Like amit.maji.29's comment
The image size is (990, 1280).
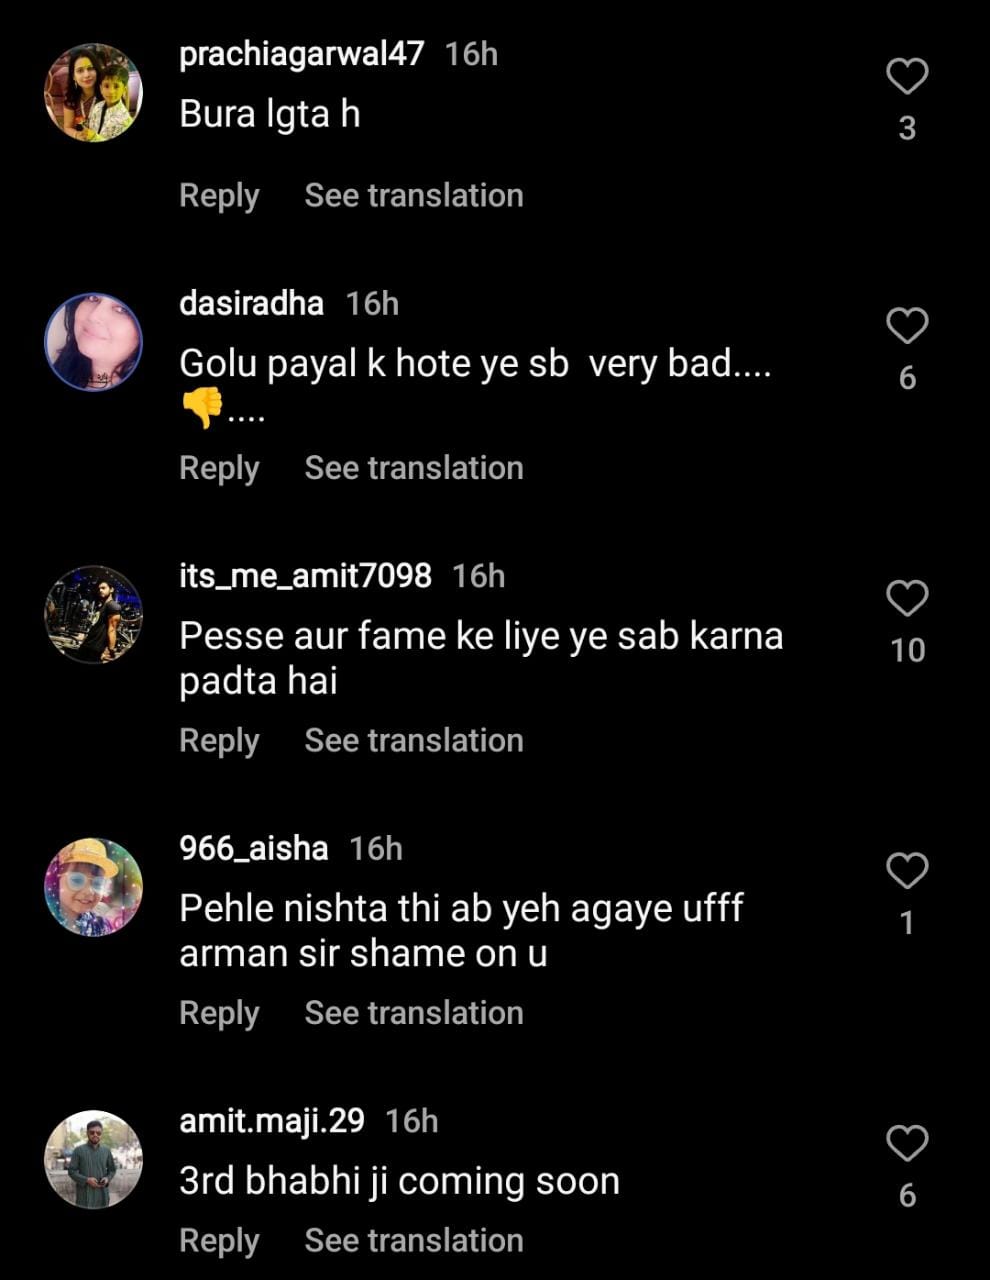907,1143
